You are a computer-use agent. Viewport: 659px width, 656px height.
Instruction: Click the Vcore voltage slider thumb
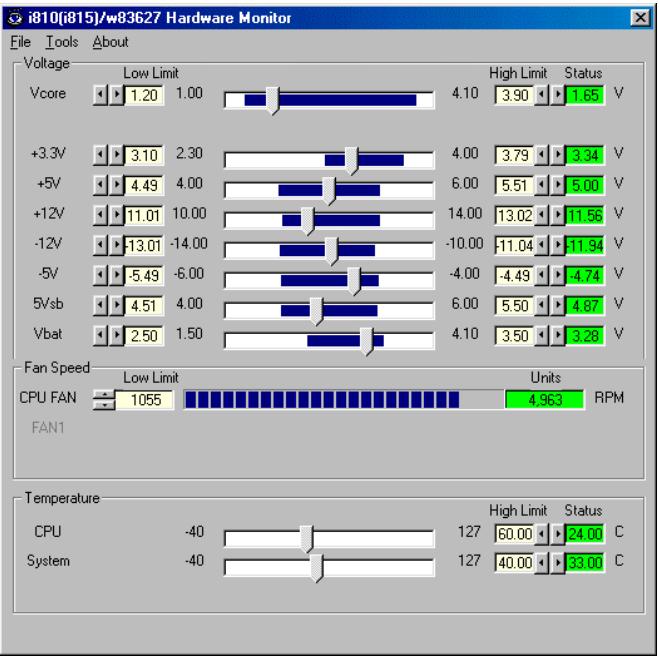tap(273, 101)
